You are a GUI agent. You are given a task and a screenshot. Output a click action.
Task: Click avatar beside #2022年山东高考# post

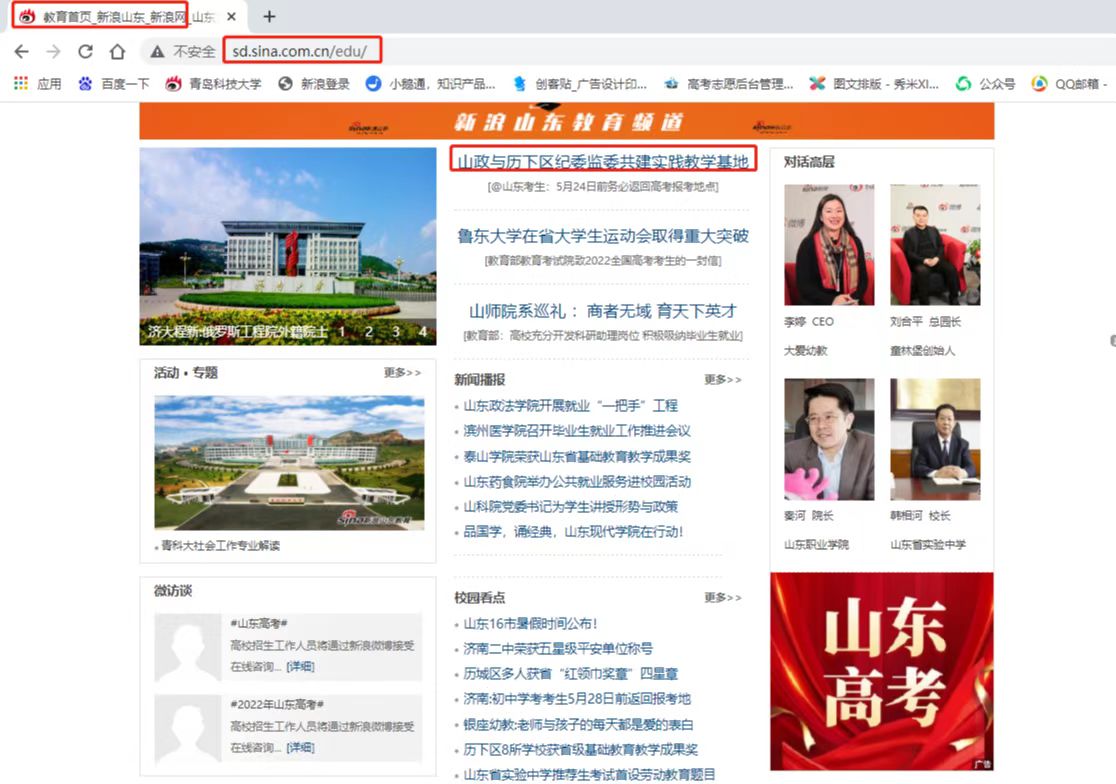click(x=188, y=729)
